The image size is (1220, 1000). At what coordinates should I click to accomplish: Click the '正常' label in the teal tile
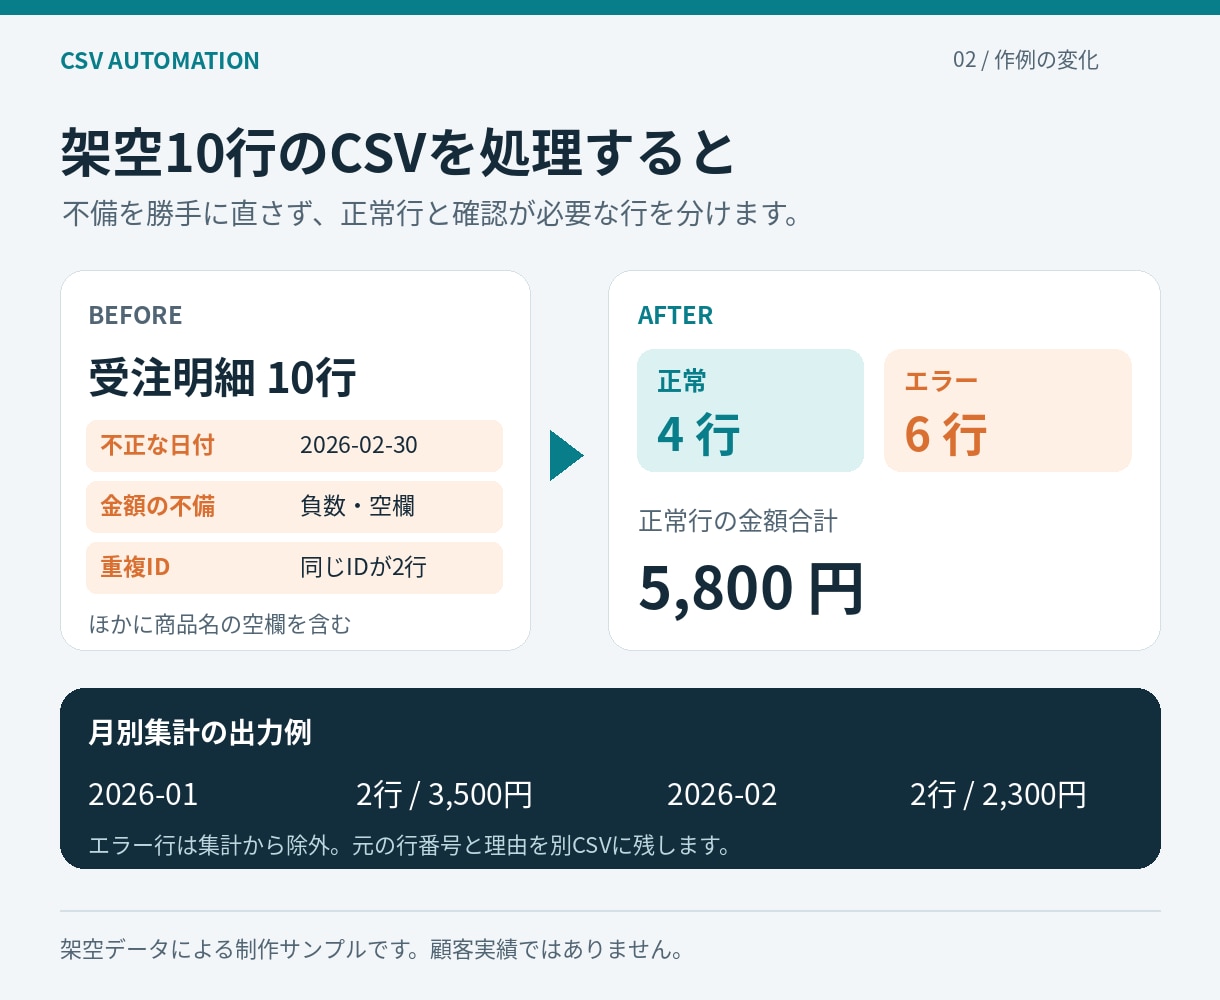click(x=682, y=381)
